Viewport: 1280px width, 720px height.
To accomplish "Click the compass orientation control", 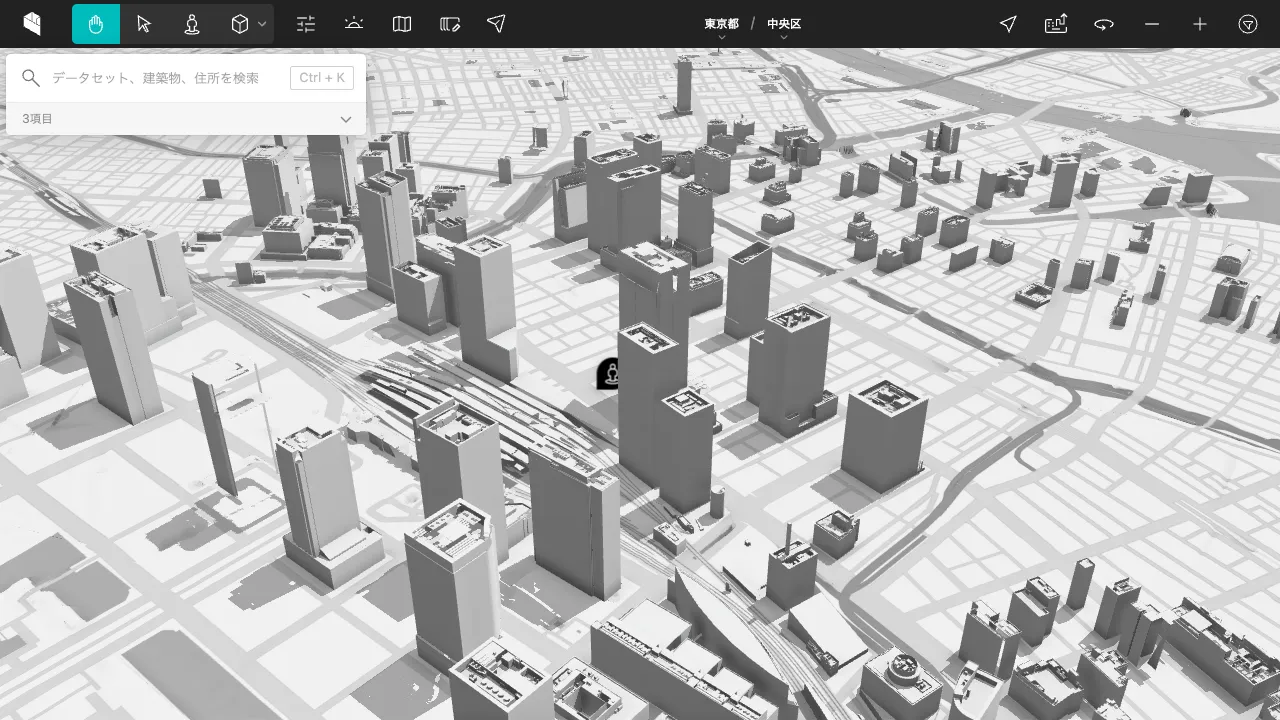I will 1248,23.
